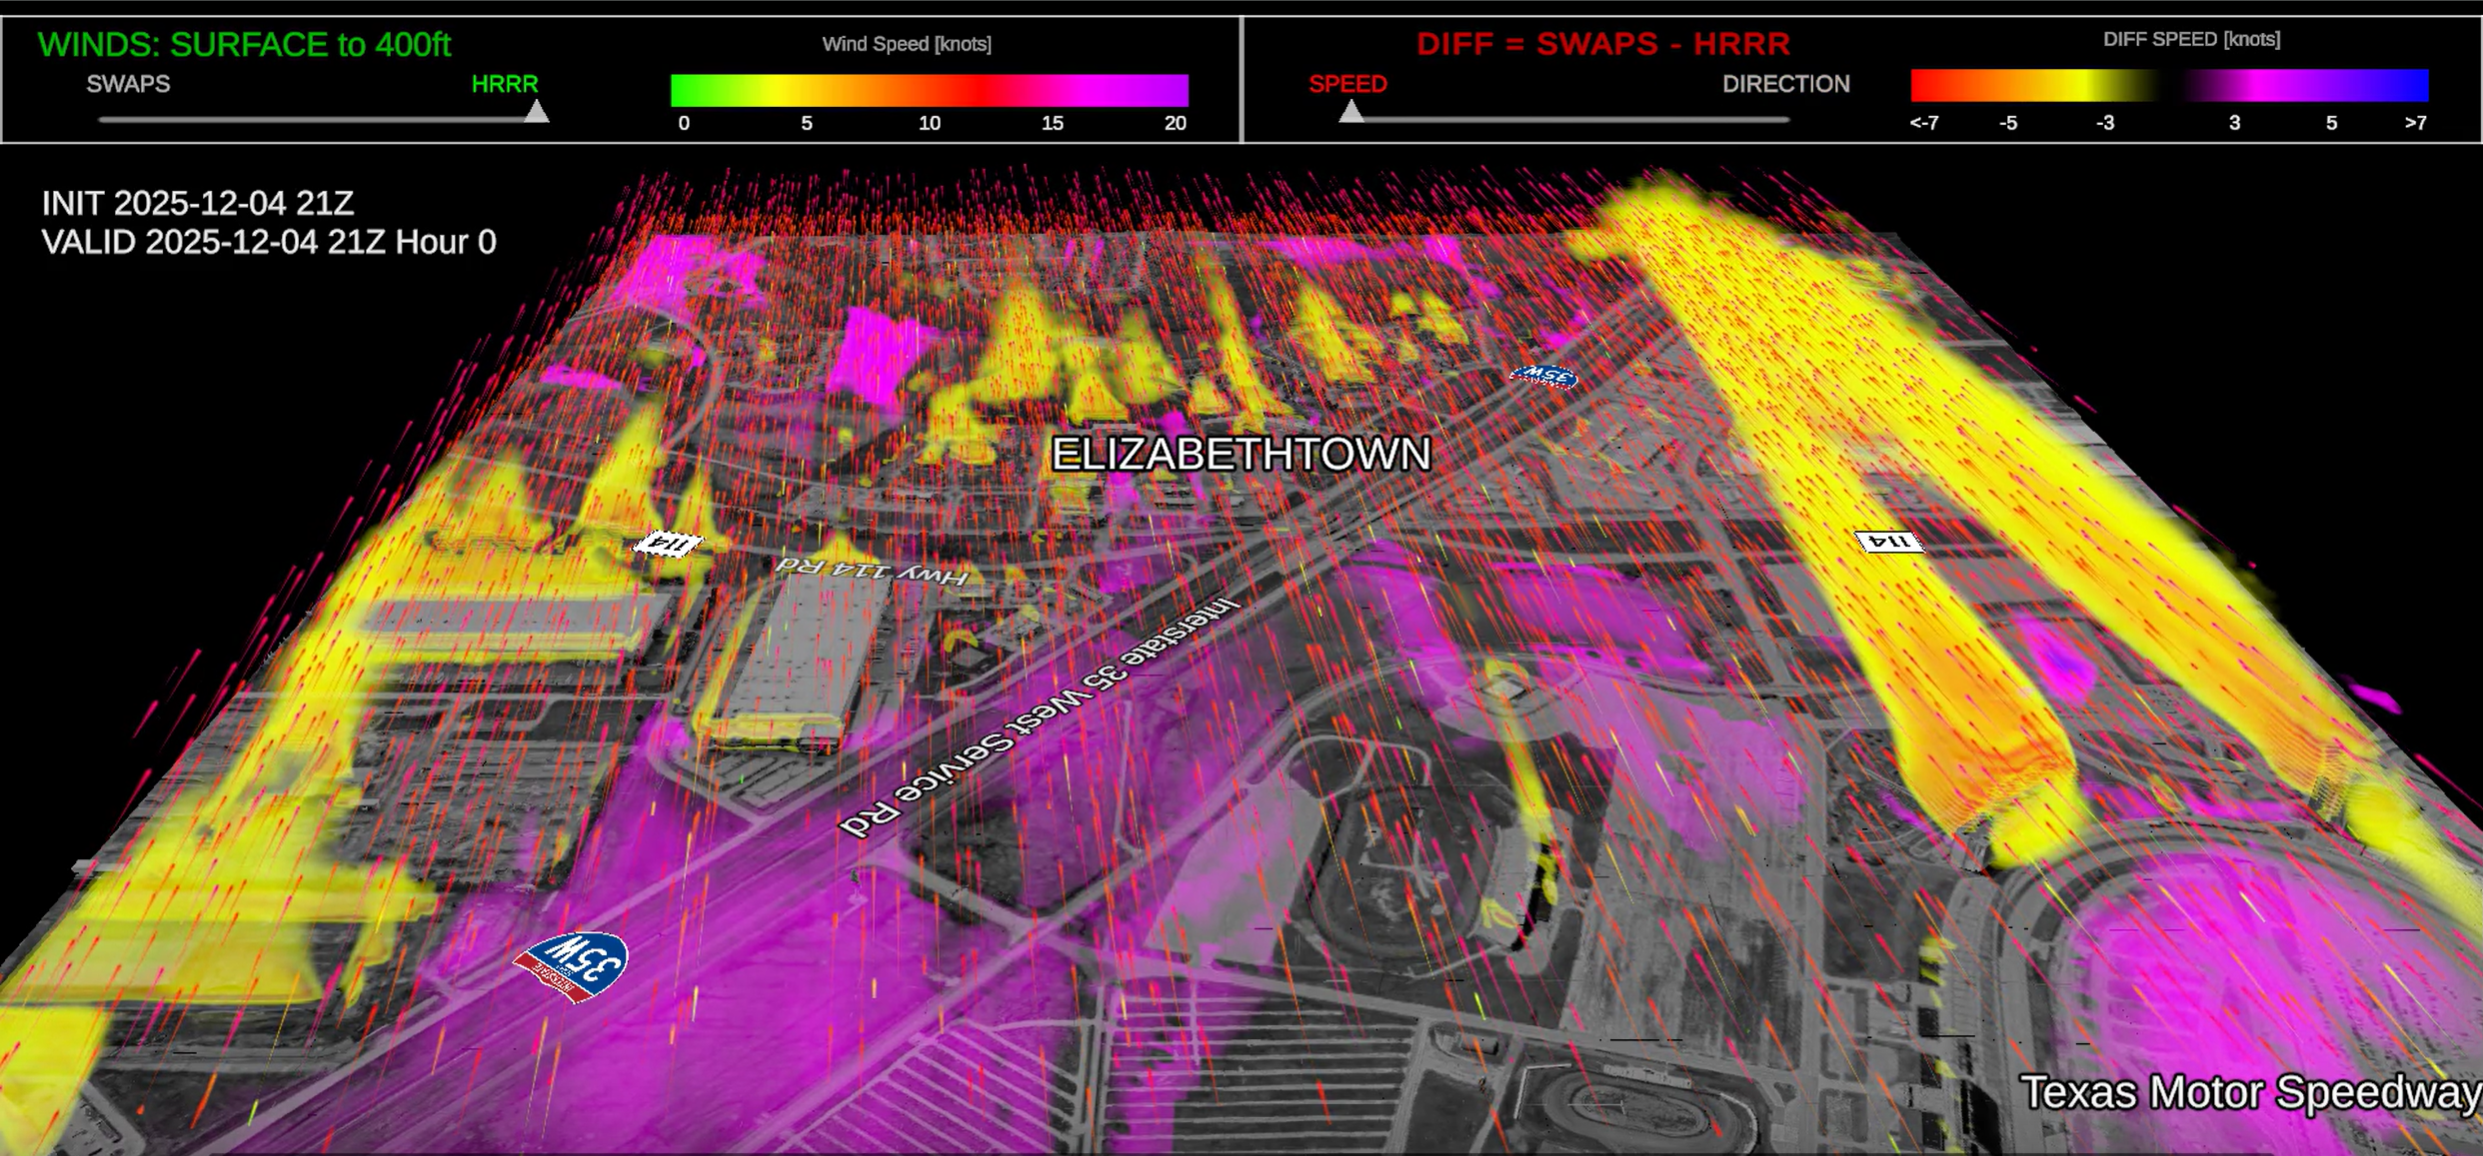The width and height of the screenshot is (2483, 1156).
Task: Click the Wind Speed color bar
Action: click(x=928, y=90)
